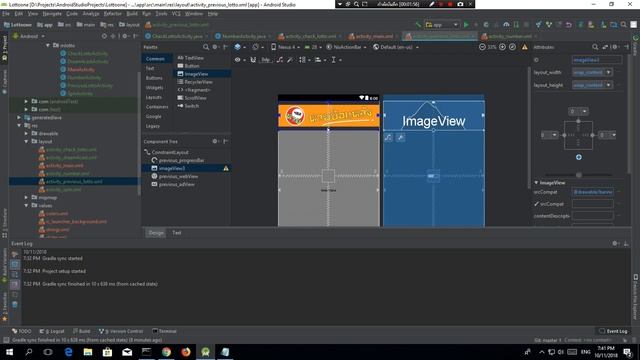640x360 pixels.
Task: Click the magnet autoconnect icon
Action: coord(253,60)
